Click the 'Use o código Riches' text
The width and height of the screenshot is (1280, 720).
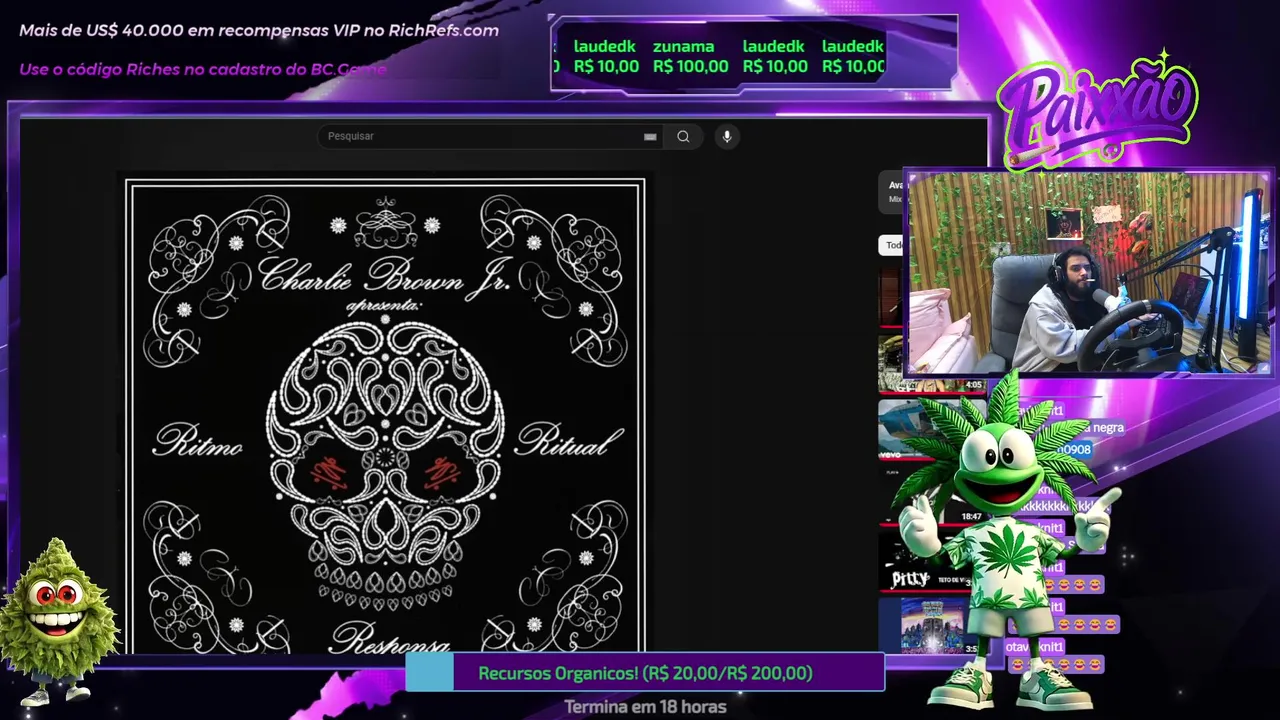(203, 69)
